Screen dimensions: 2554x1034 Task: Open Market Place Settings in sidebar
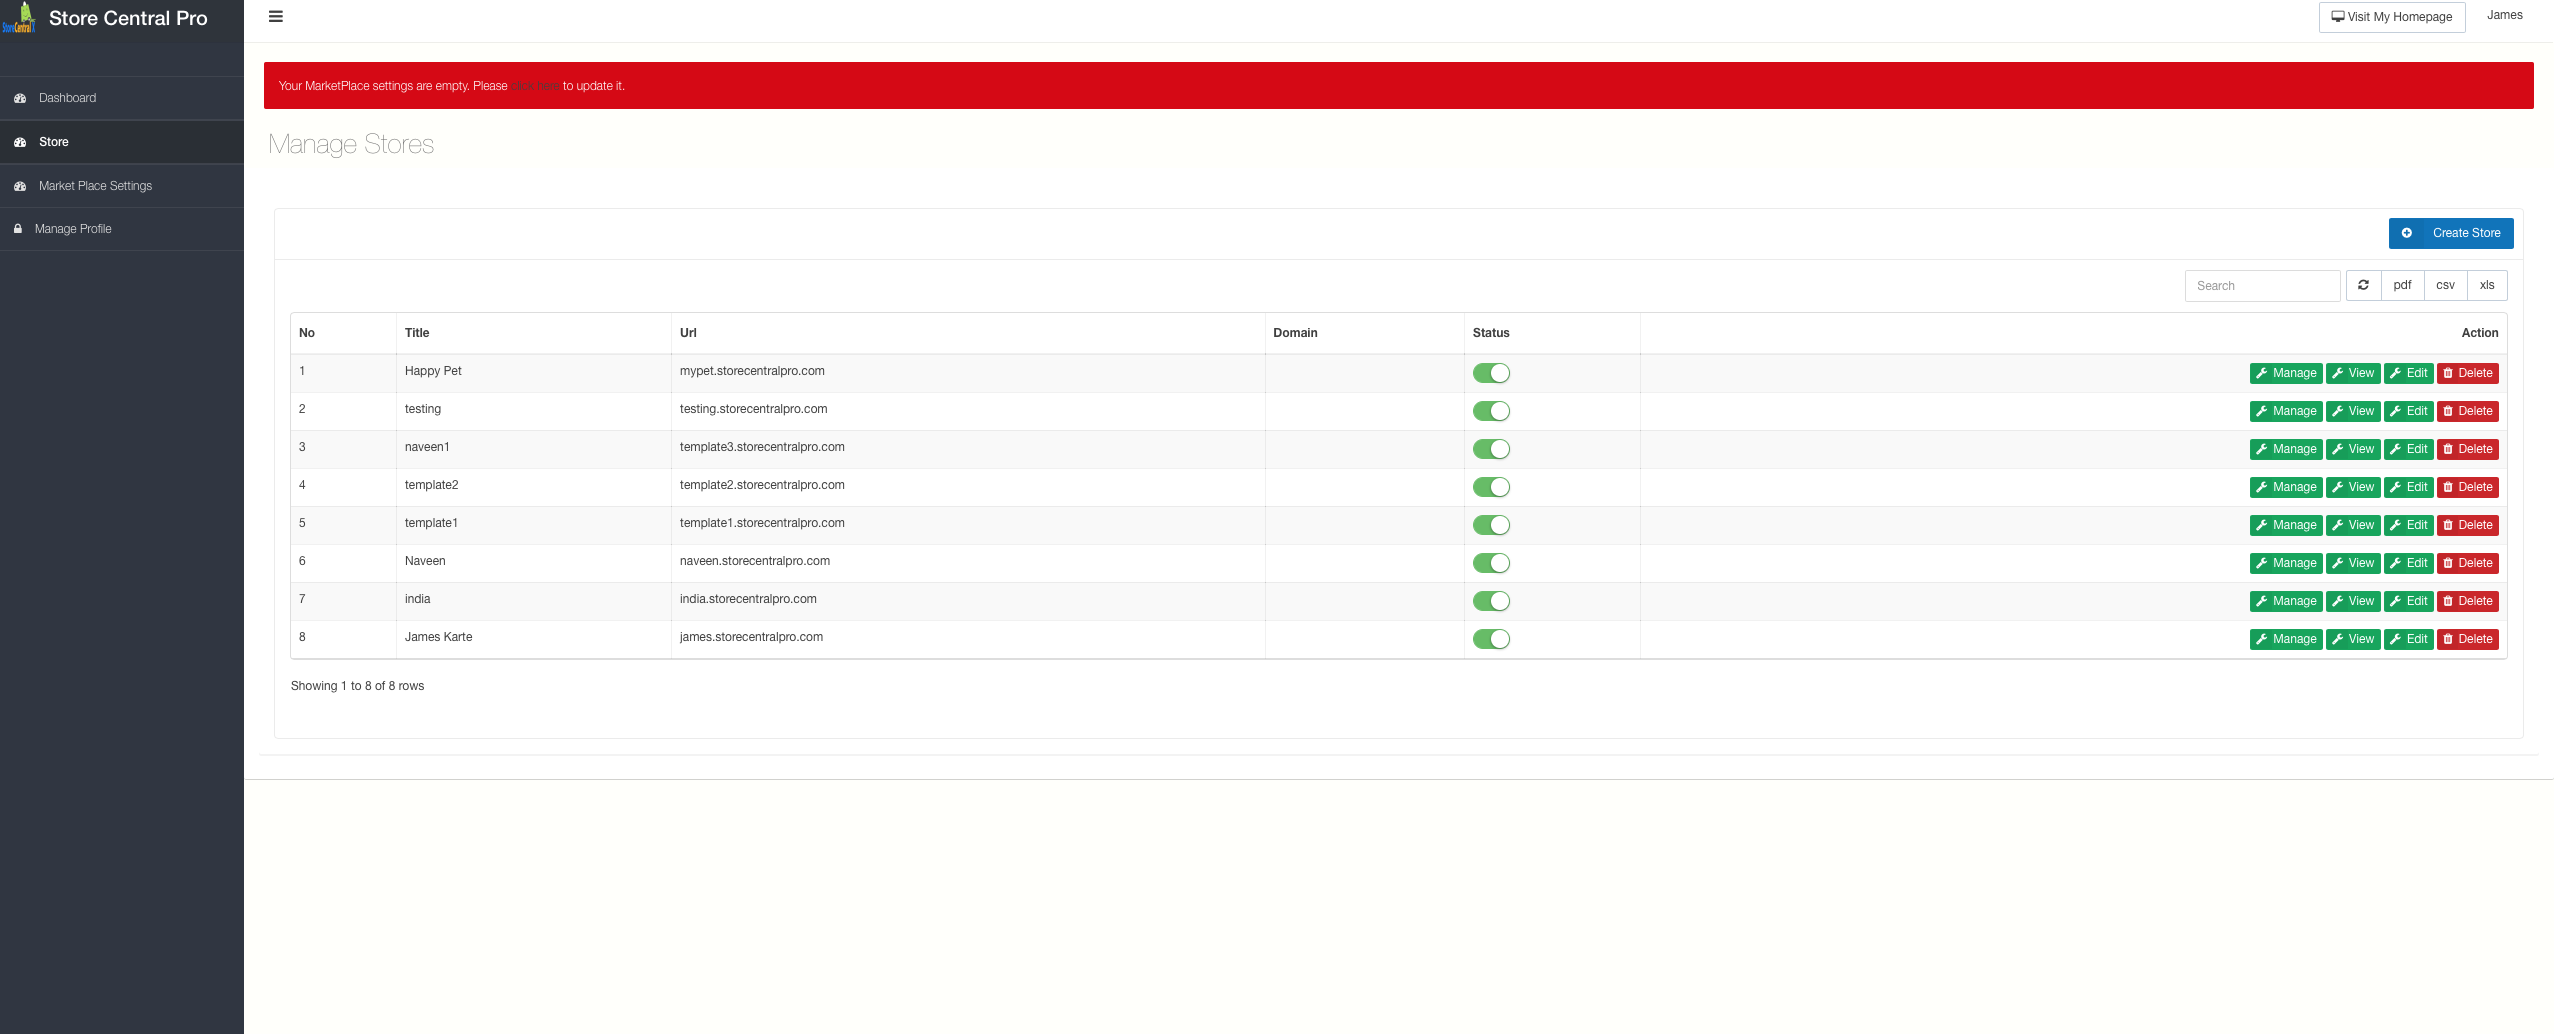pyautogui.click(x=95, y=186)
